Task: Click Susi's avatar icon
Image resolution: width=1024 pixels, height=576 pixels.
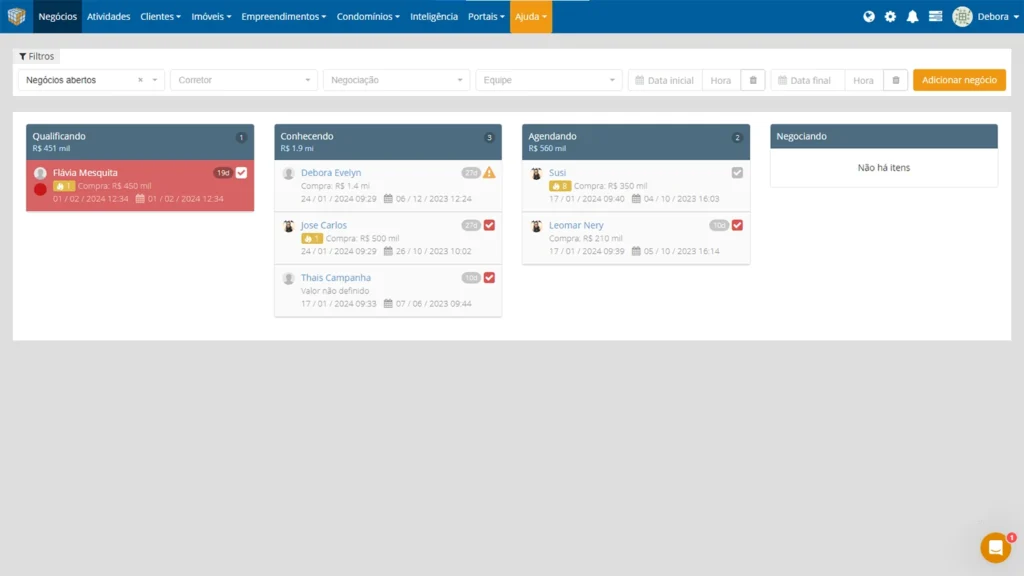Action: coord(536,173)
